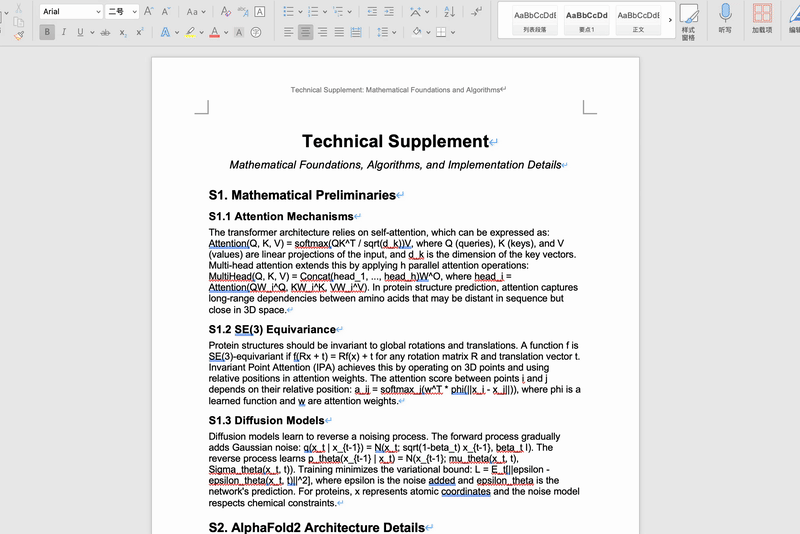
Task: Open the font size dropdown
Action: click(122, 11)
